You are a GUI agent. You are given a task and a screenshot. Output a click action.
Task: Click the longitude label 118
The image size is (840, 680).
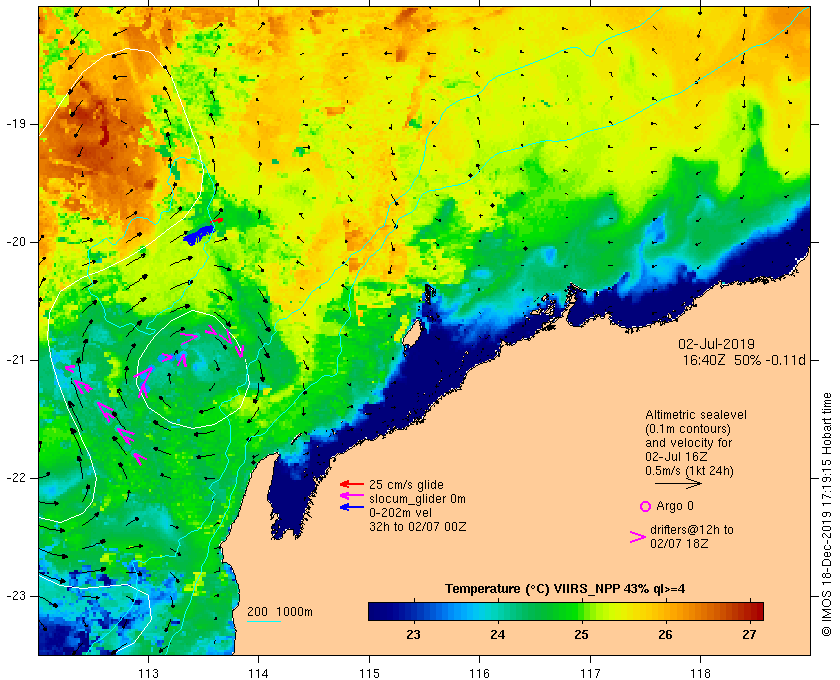[701, 673]
